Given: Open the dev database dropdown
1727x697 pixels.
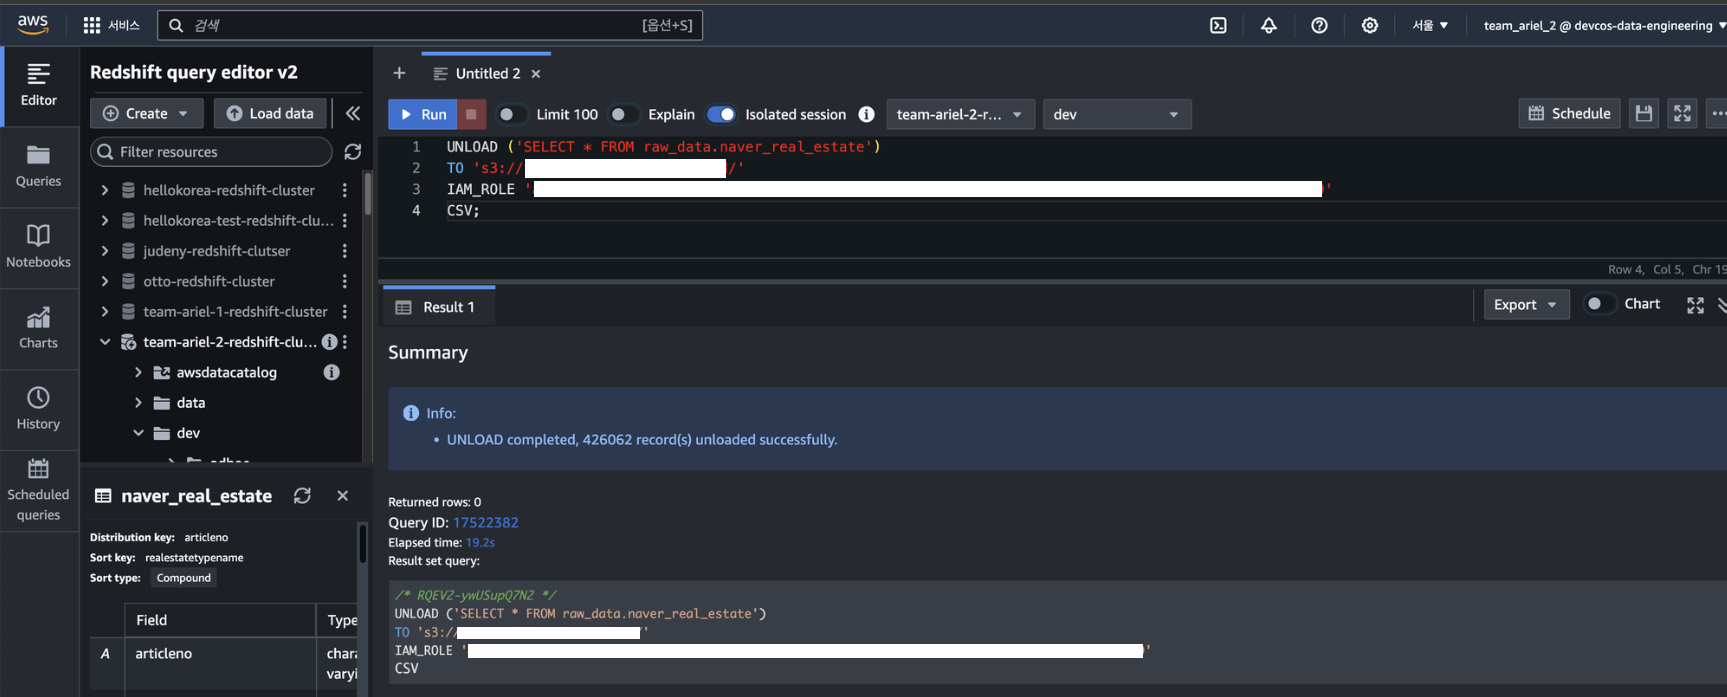Looking at the screenshot, I should pyautogui.click(x=1117, y=114).
